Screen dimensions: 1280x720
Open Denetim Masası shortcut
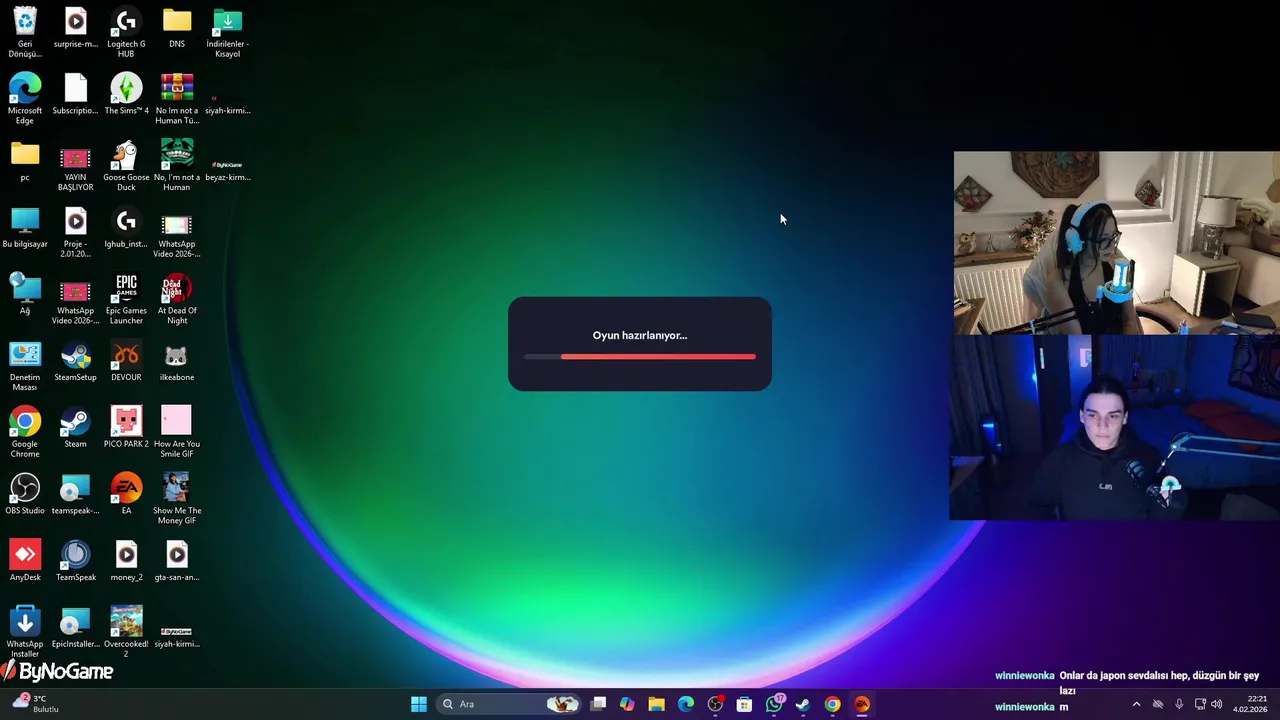25,366
